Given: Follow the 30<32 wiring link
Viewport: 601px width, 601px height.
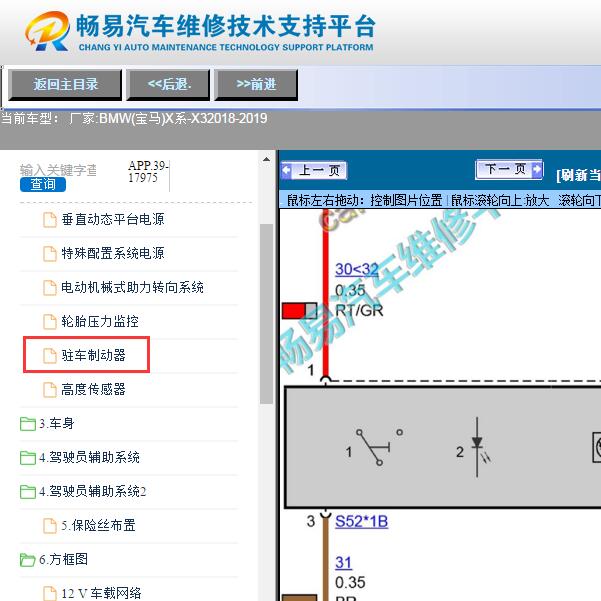Looking at the screenshot, I should click(357, 269).
